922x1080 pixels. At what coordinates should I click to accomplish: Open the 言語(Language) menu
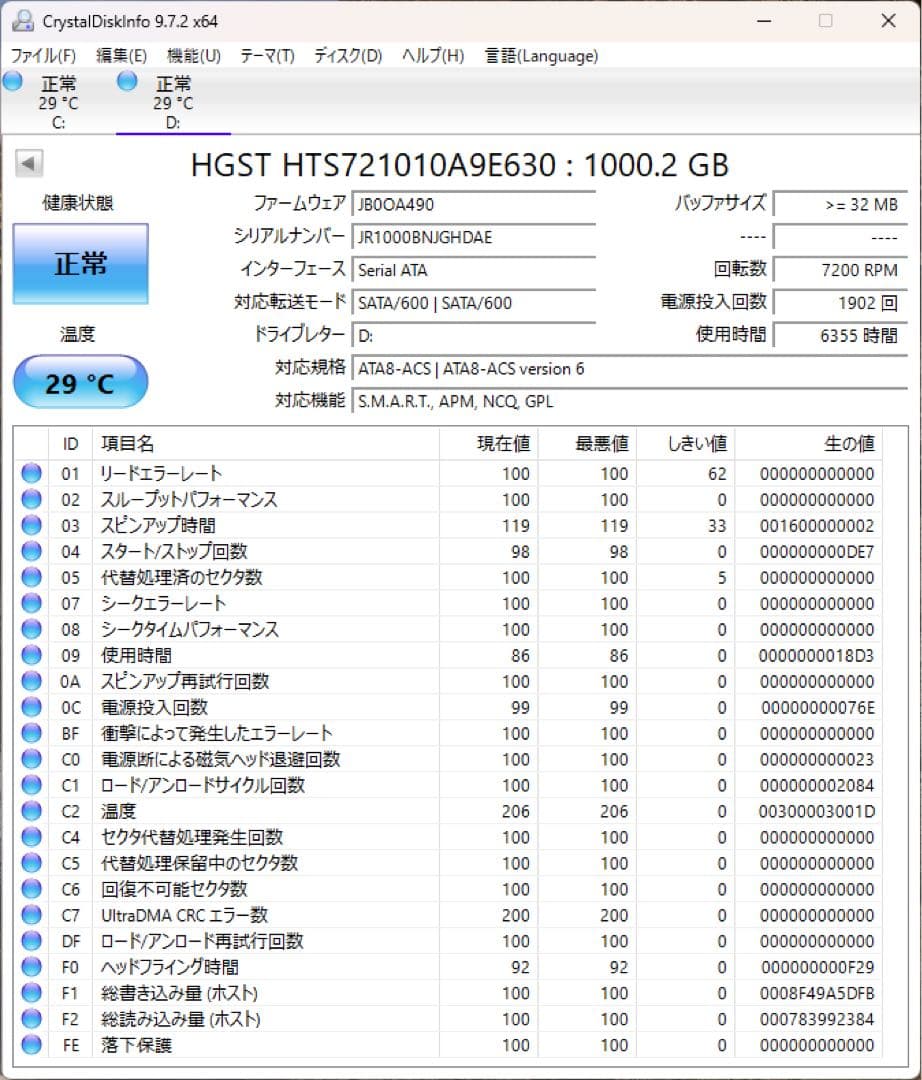point(541,56)
